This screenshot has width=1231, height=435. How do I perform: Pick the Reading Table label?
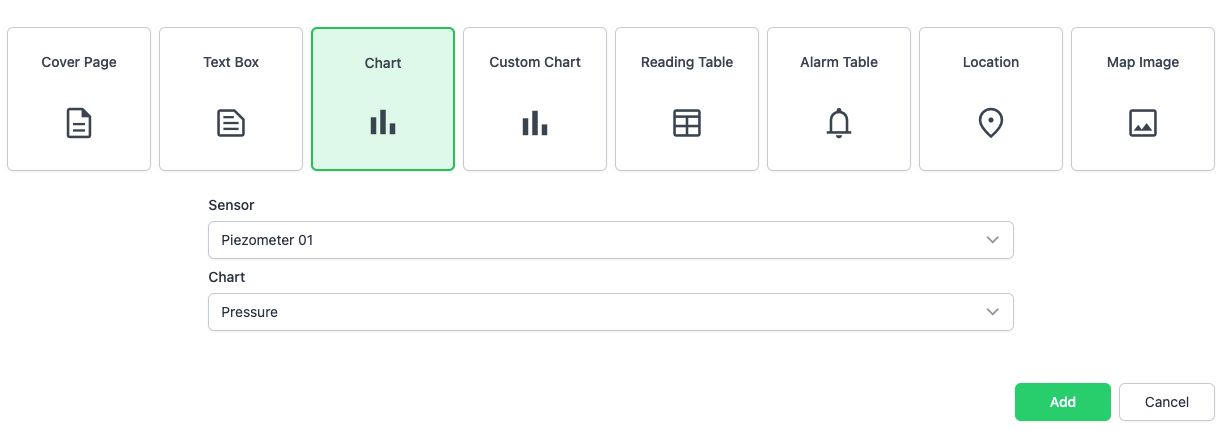click(687, 62)
